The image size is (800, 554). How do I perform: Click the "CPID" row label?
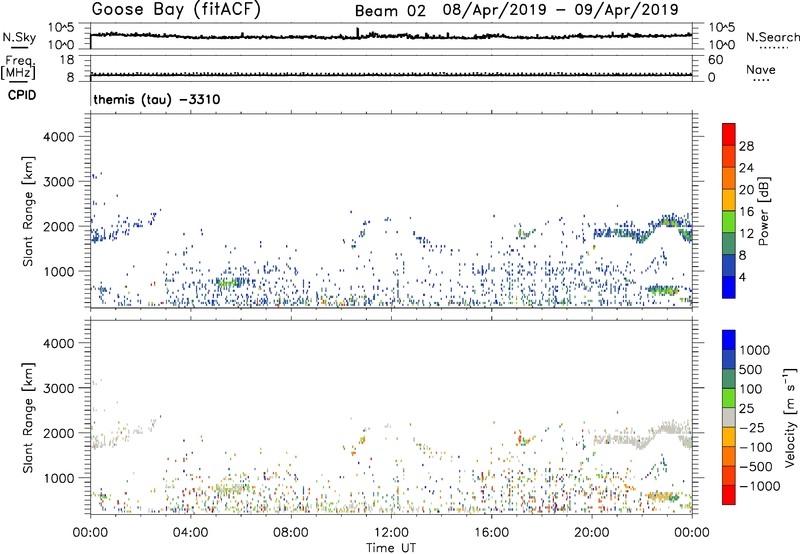coord(22,95)
